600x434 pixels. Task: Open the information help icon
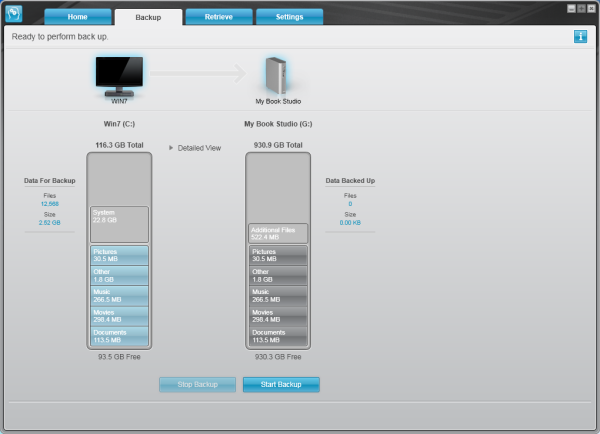[580, 37]
